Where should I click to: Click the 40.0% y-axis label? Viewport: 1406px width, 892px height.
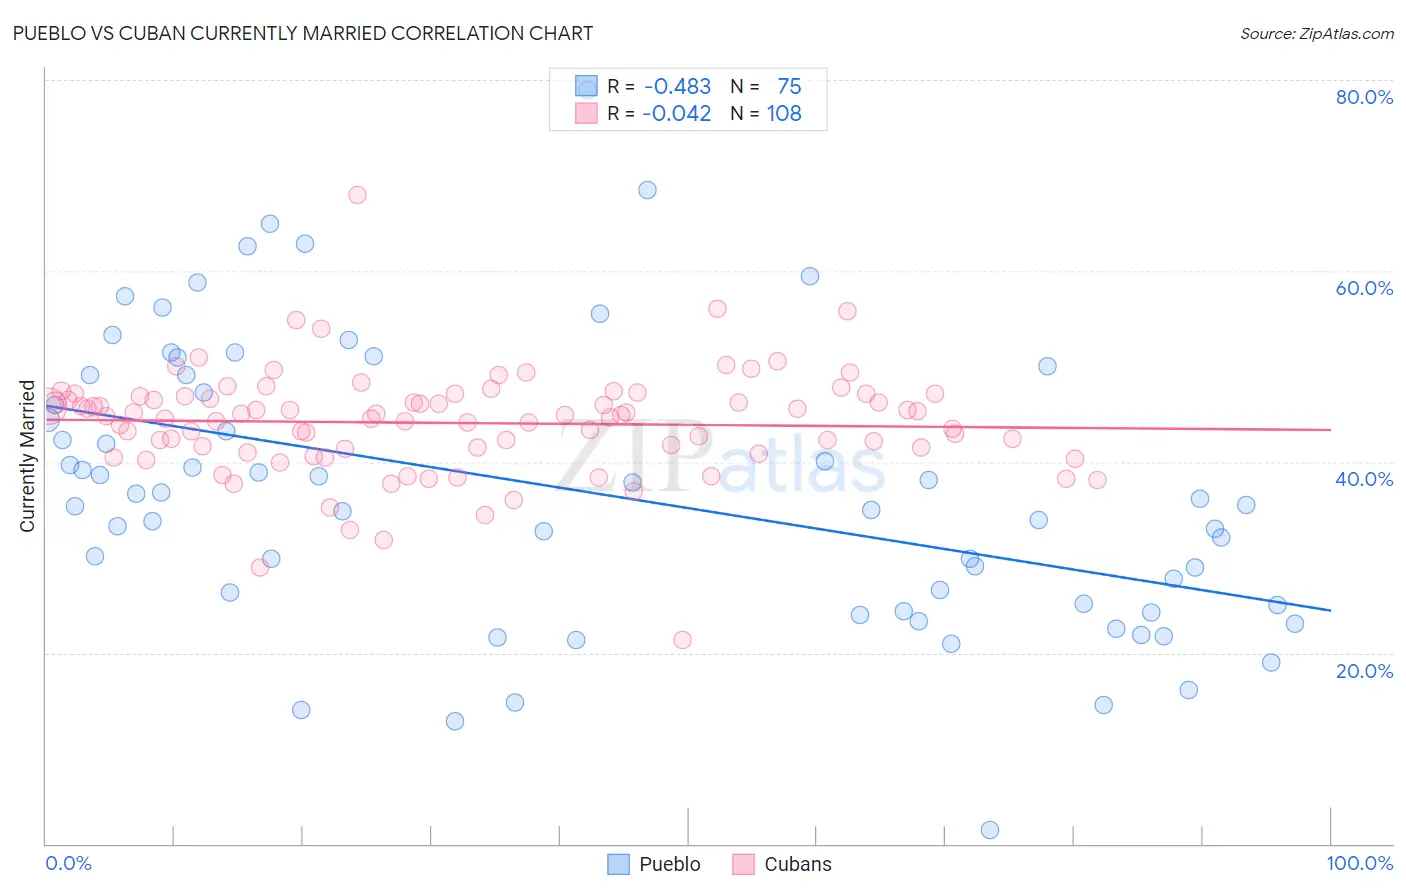[1364, 479]
